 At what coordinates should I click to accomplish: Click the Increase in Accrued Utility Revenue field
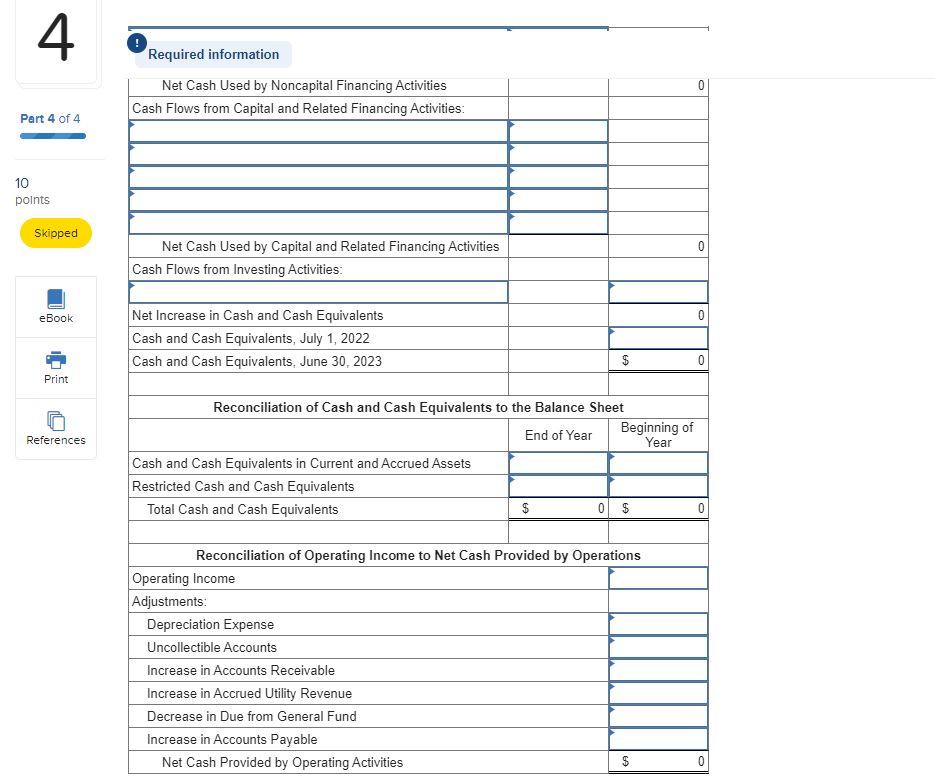point(657,693)
